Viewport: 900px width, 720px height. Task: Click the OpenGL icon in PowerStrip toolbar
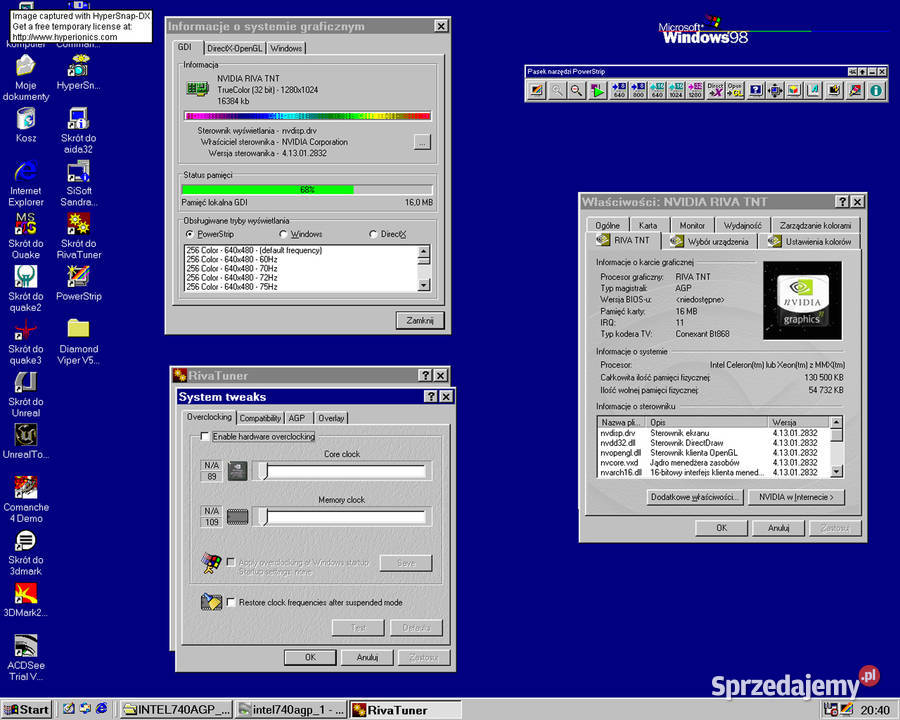735,91
